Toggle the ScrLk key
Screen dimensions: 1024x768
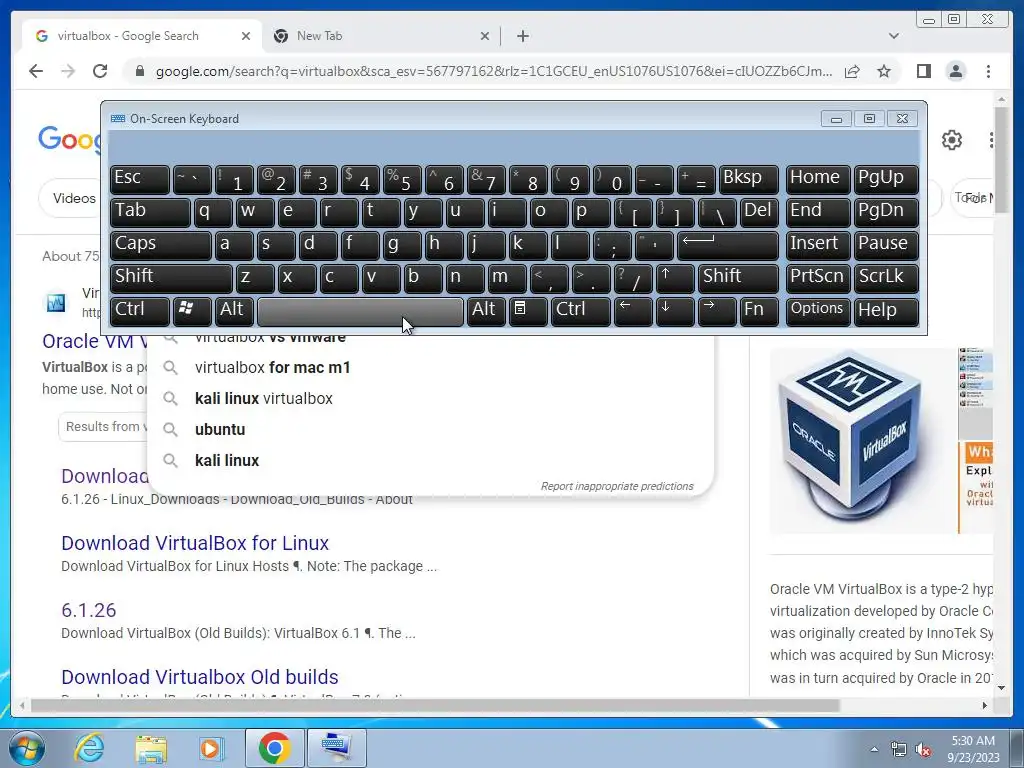coord(886,278)
